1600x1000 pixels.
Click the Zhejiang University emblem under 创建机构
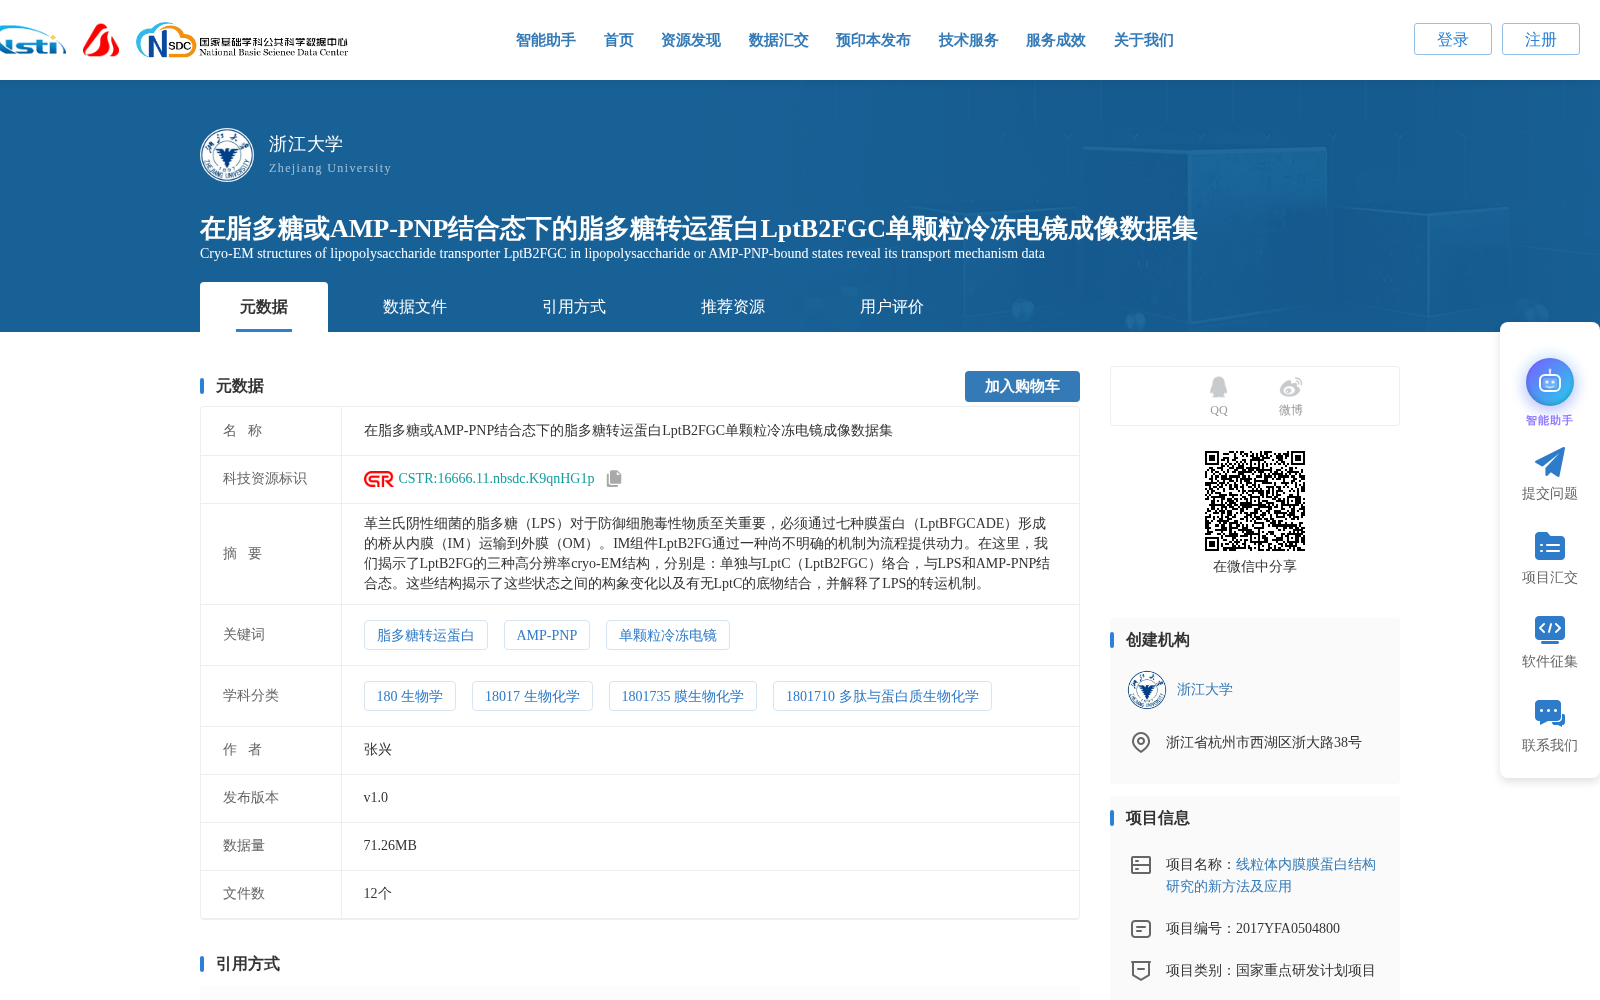1147,690
